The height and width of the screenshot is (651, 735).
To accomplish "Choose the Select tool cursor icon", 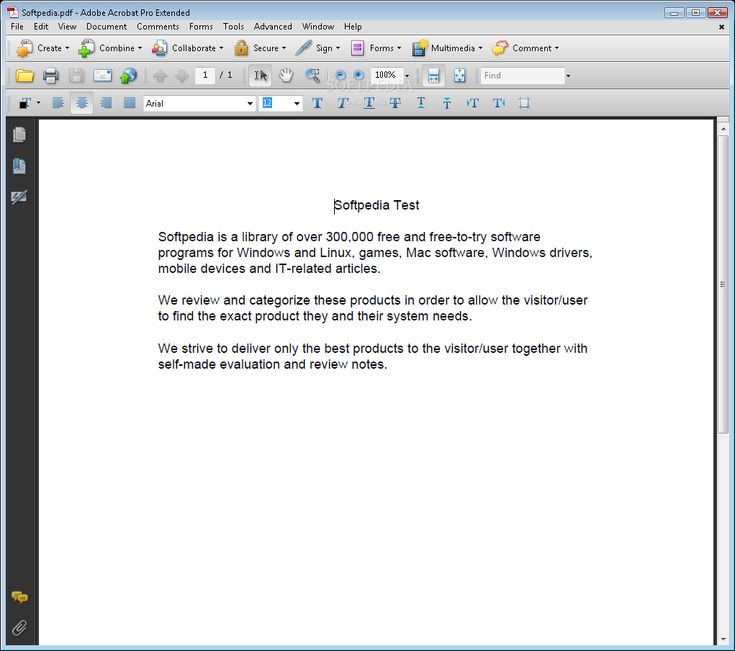I will tap(260, 75).
